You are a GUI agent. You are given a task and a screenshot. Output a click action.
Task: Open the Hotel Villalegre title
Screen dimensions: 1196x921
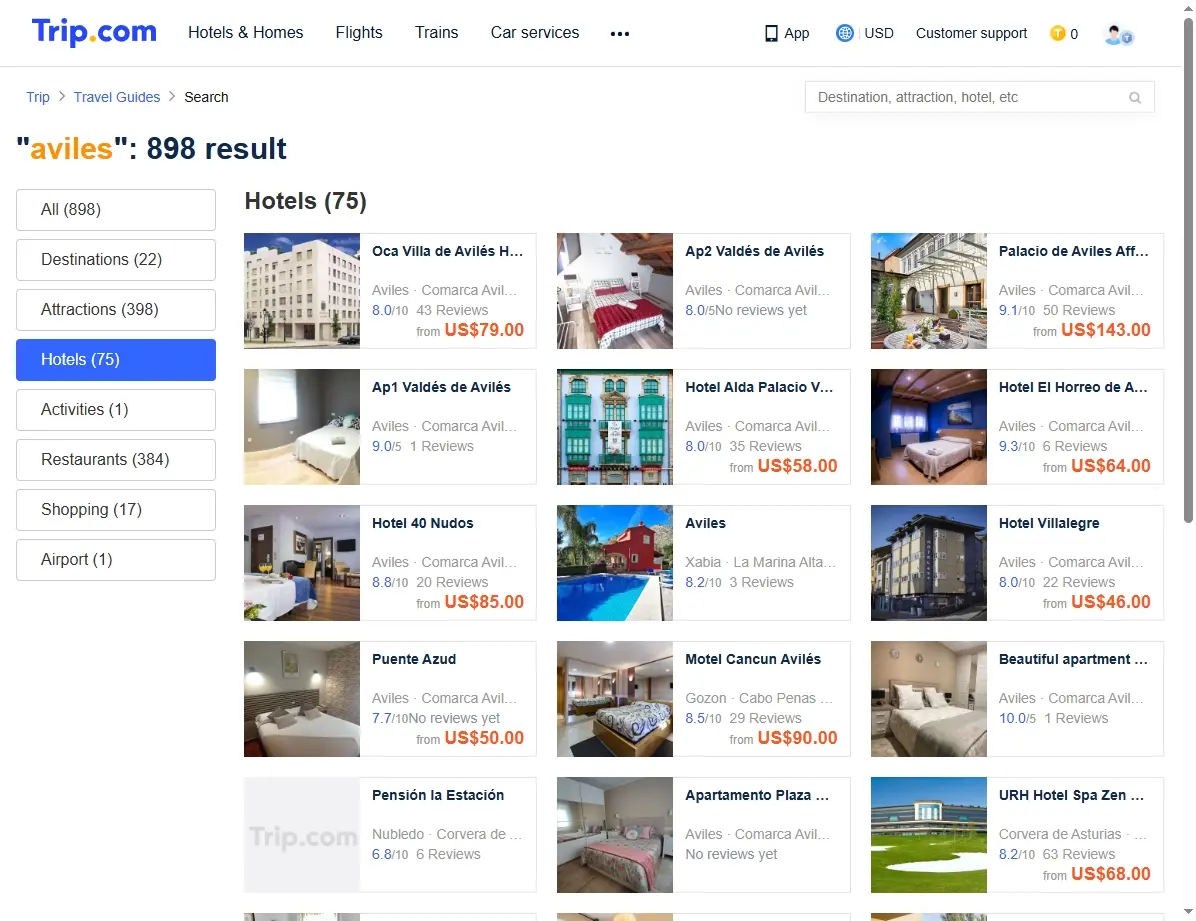1049,523
